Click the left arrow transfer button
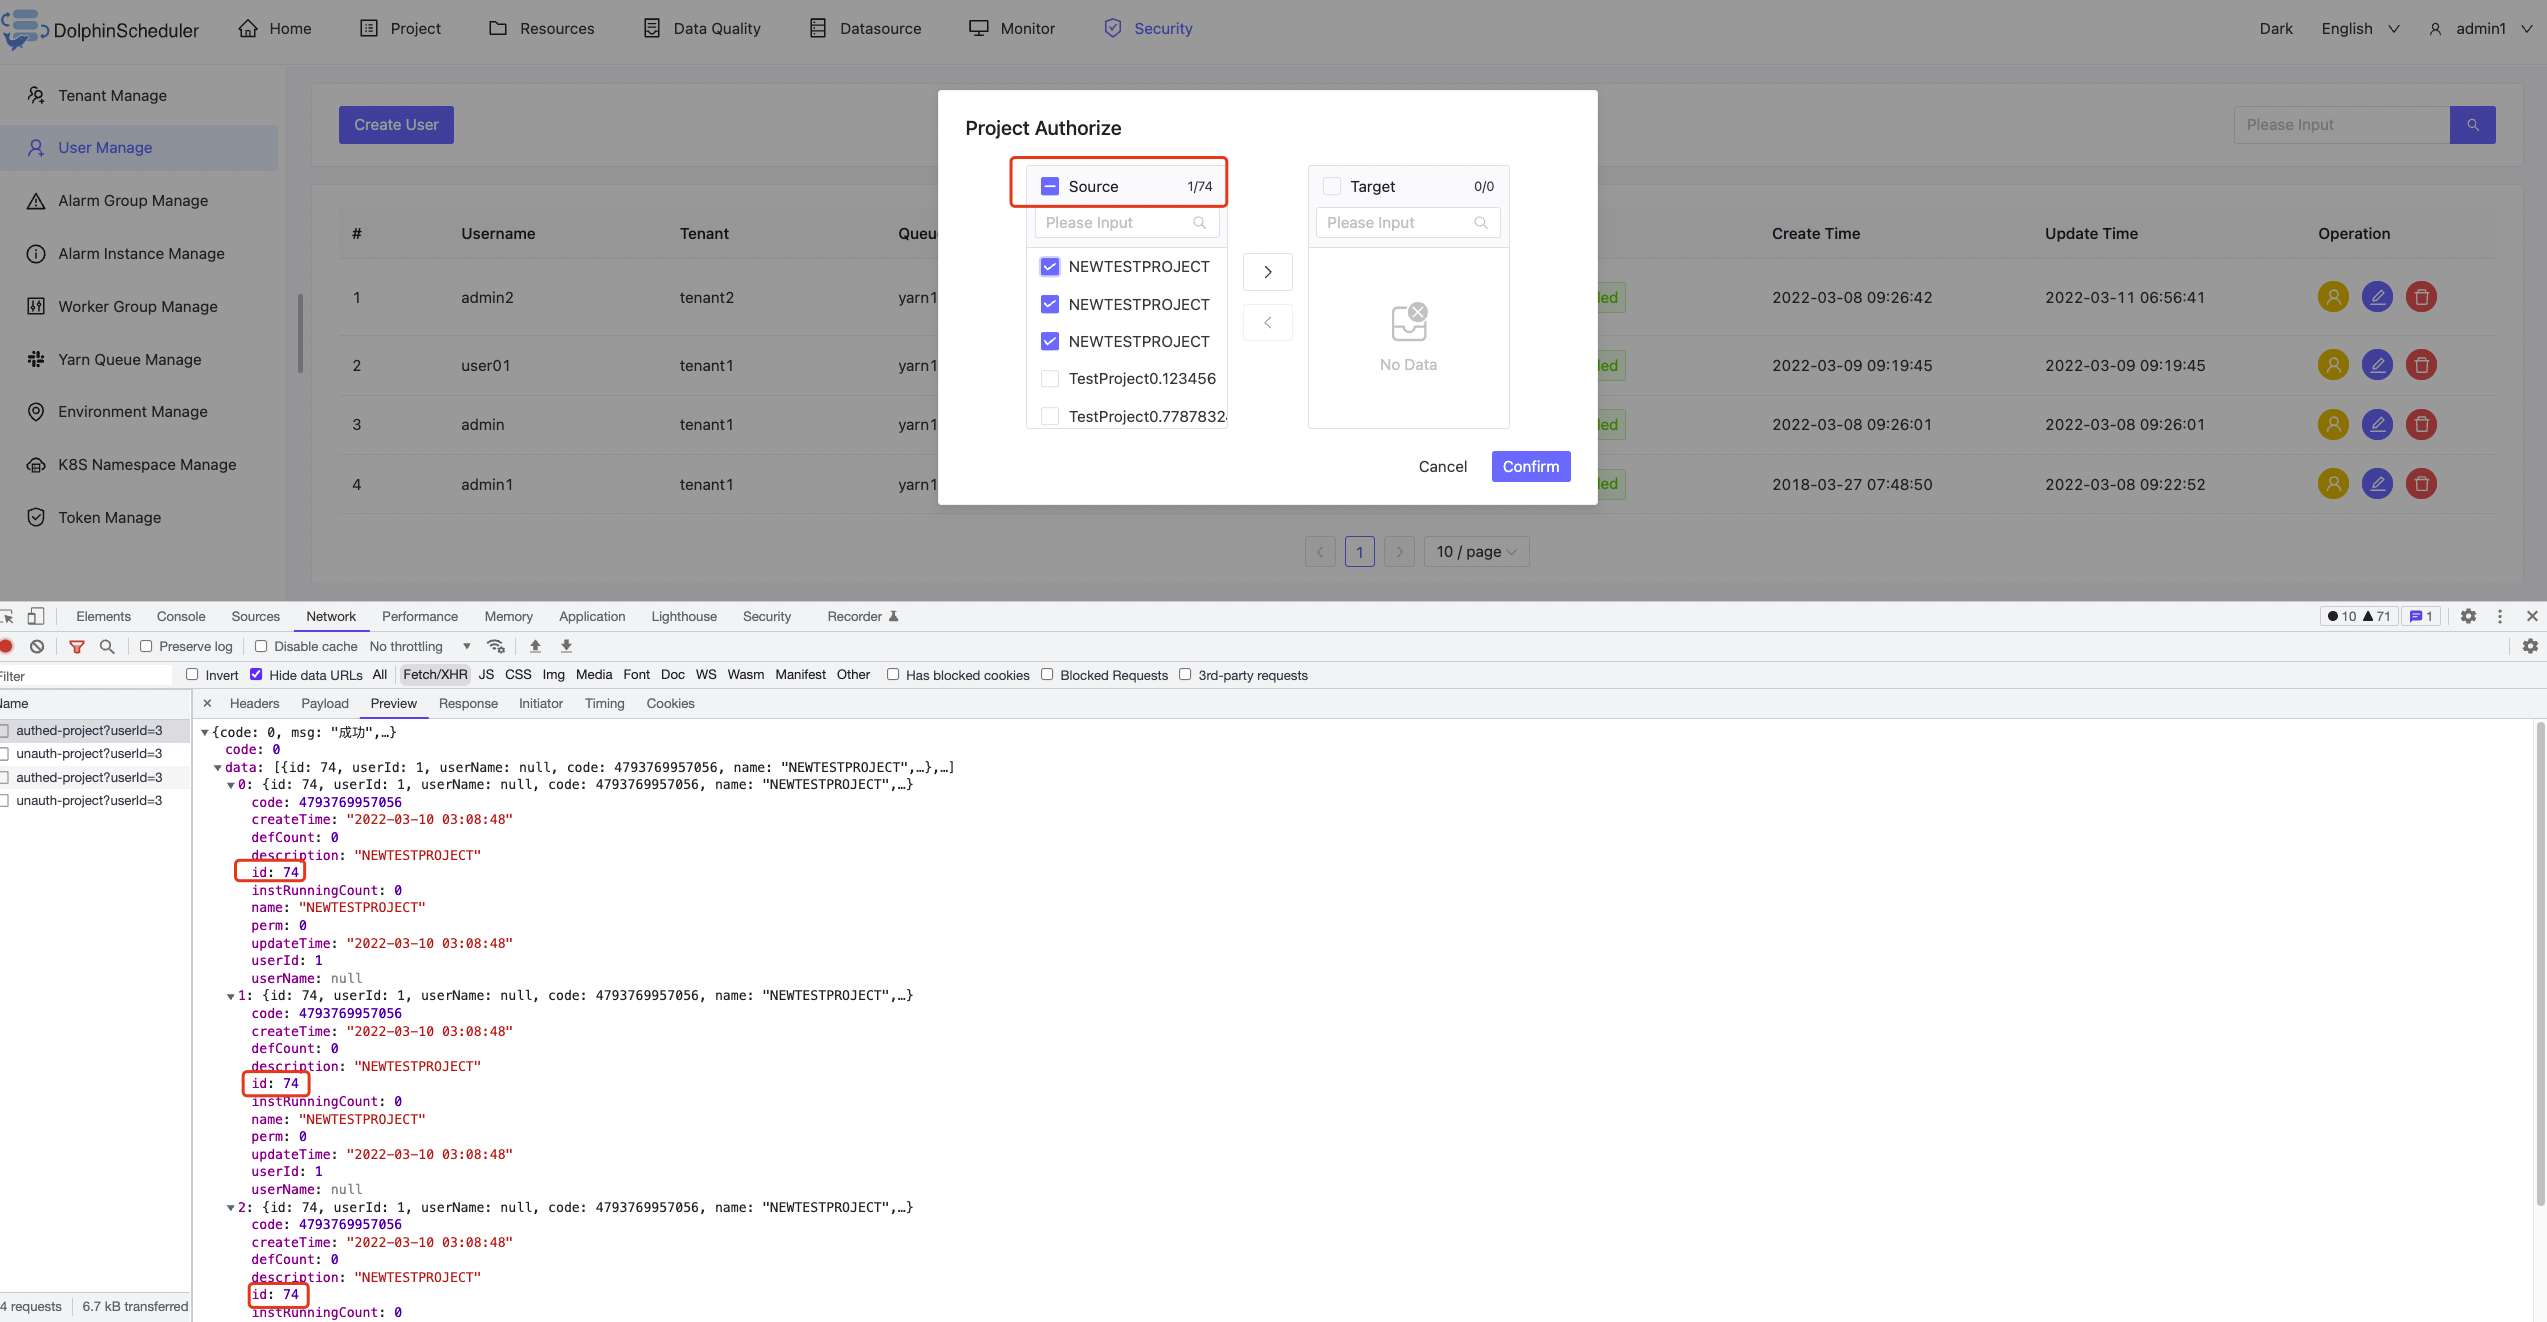The width and height of the screenshot is (2547, 1322). 1267,323
